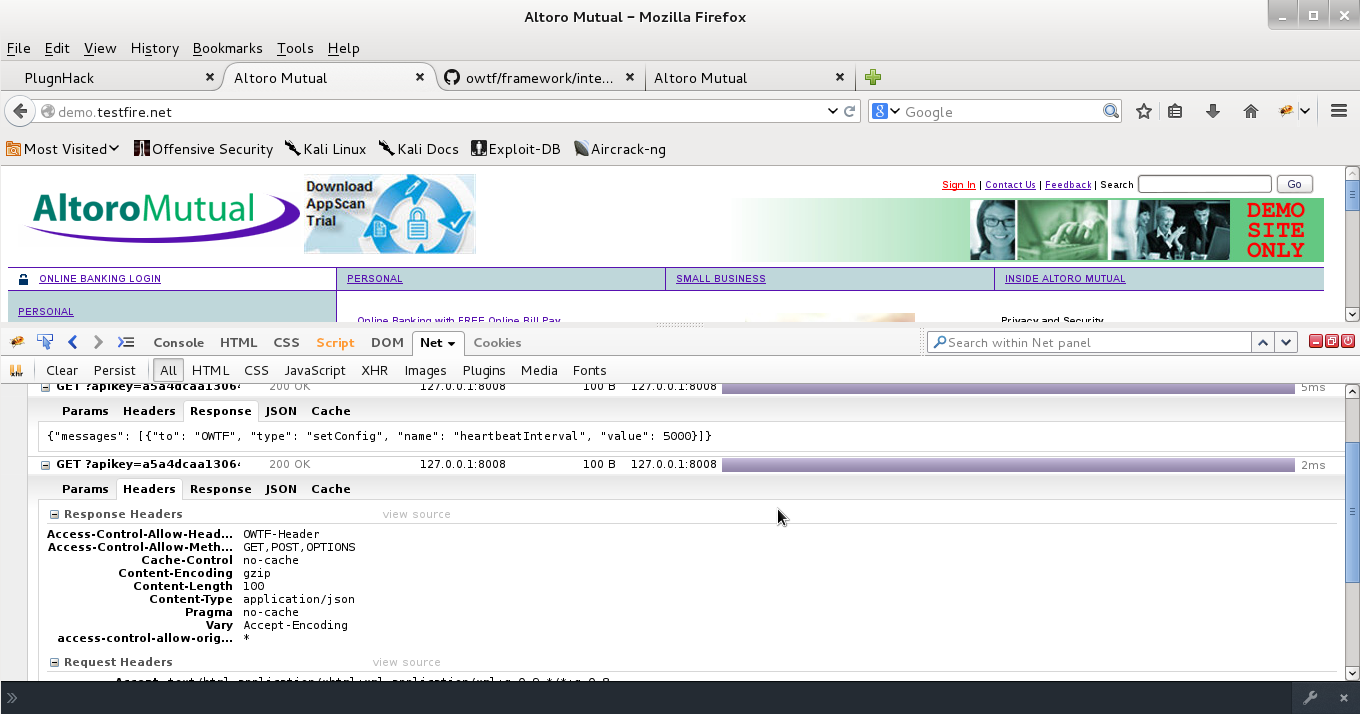Expand the Most Visited bookmarks dropdown
1360x714 pixels.
pos(114,149)
